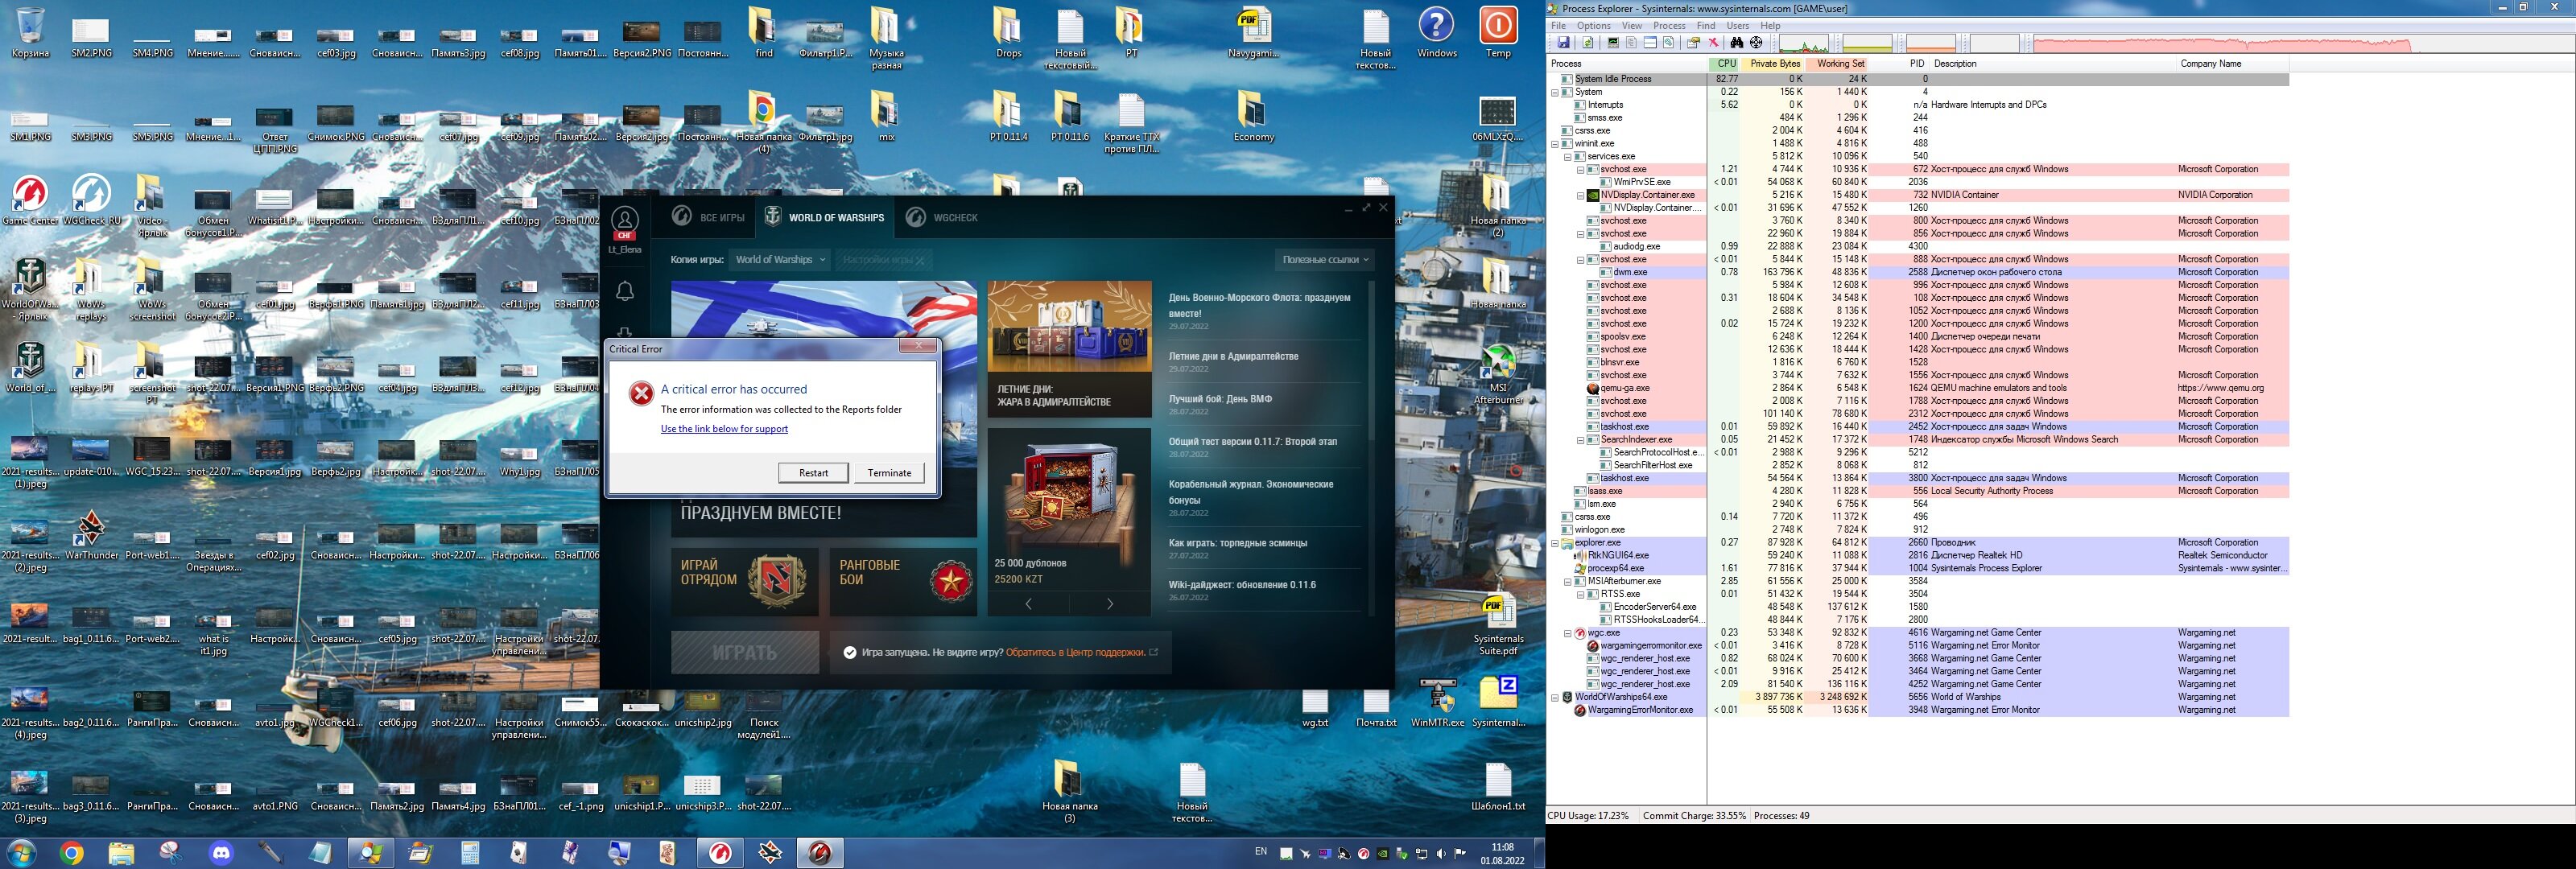Follow the 'Use the link below for support' link

pos(724,429)
